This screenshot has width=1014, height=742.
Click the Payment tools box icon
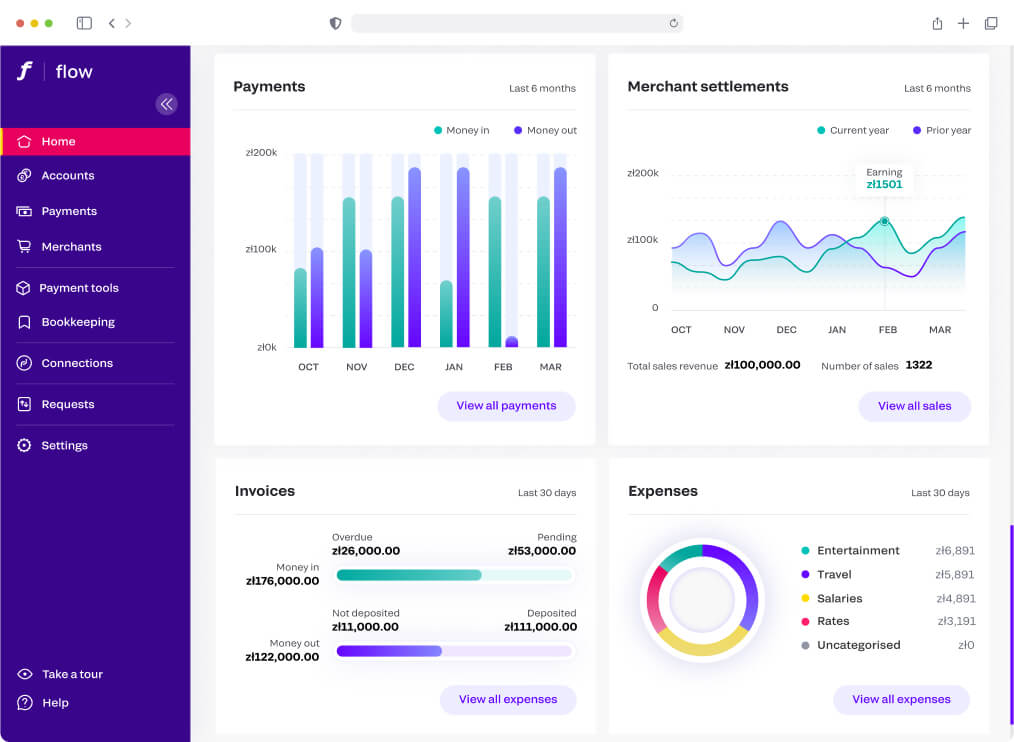pyautogui.click(x=24, y=288)
